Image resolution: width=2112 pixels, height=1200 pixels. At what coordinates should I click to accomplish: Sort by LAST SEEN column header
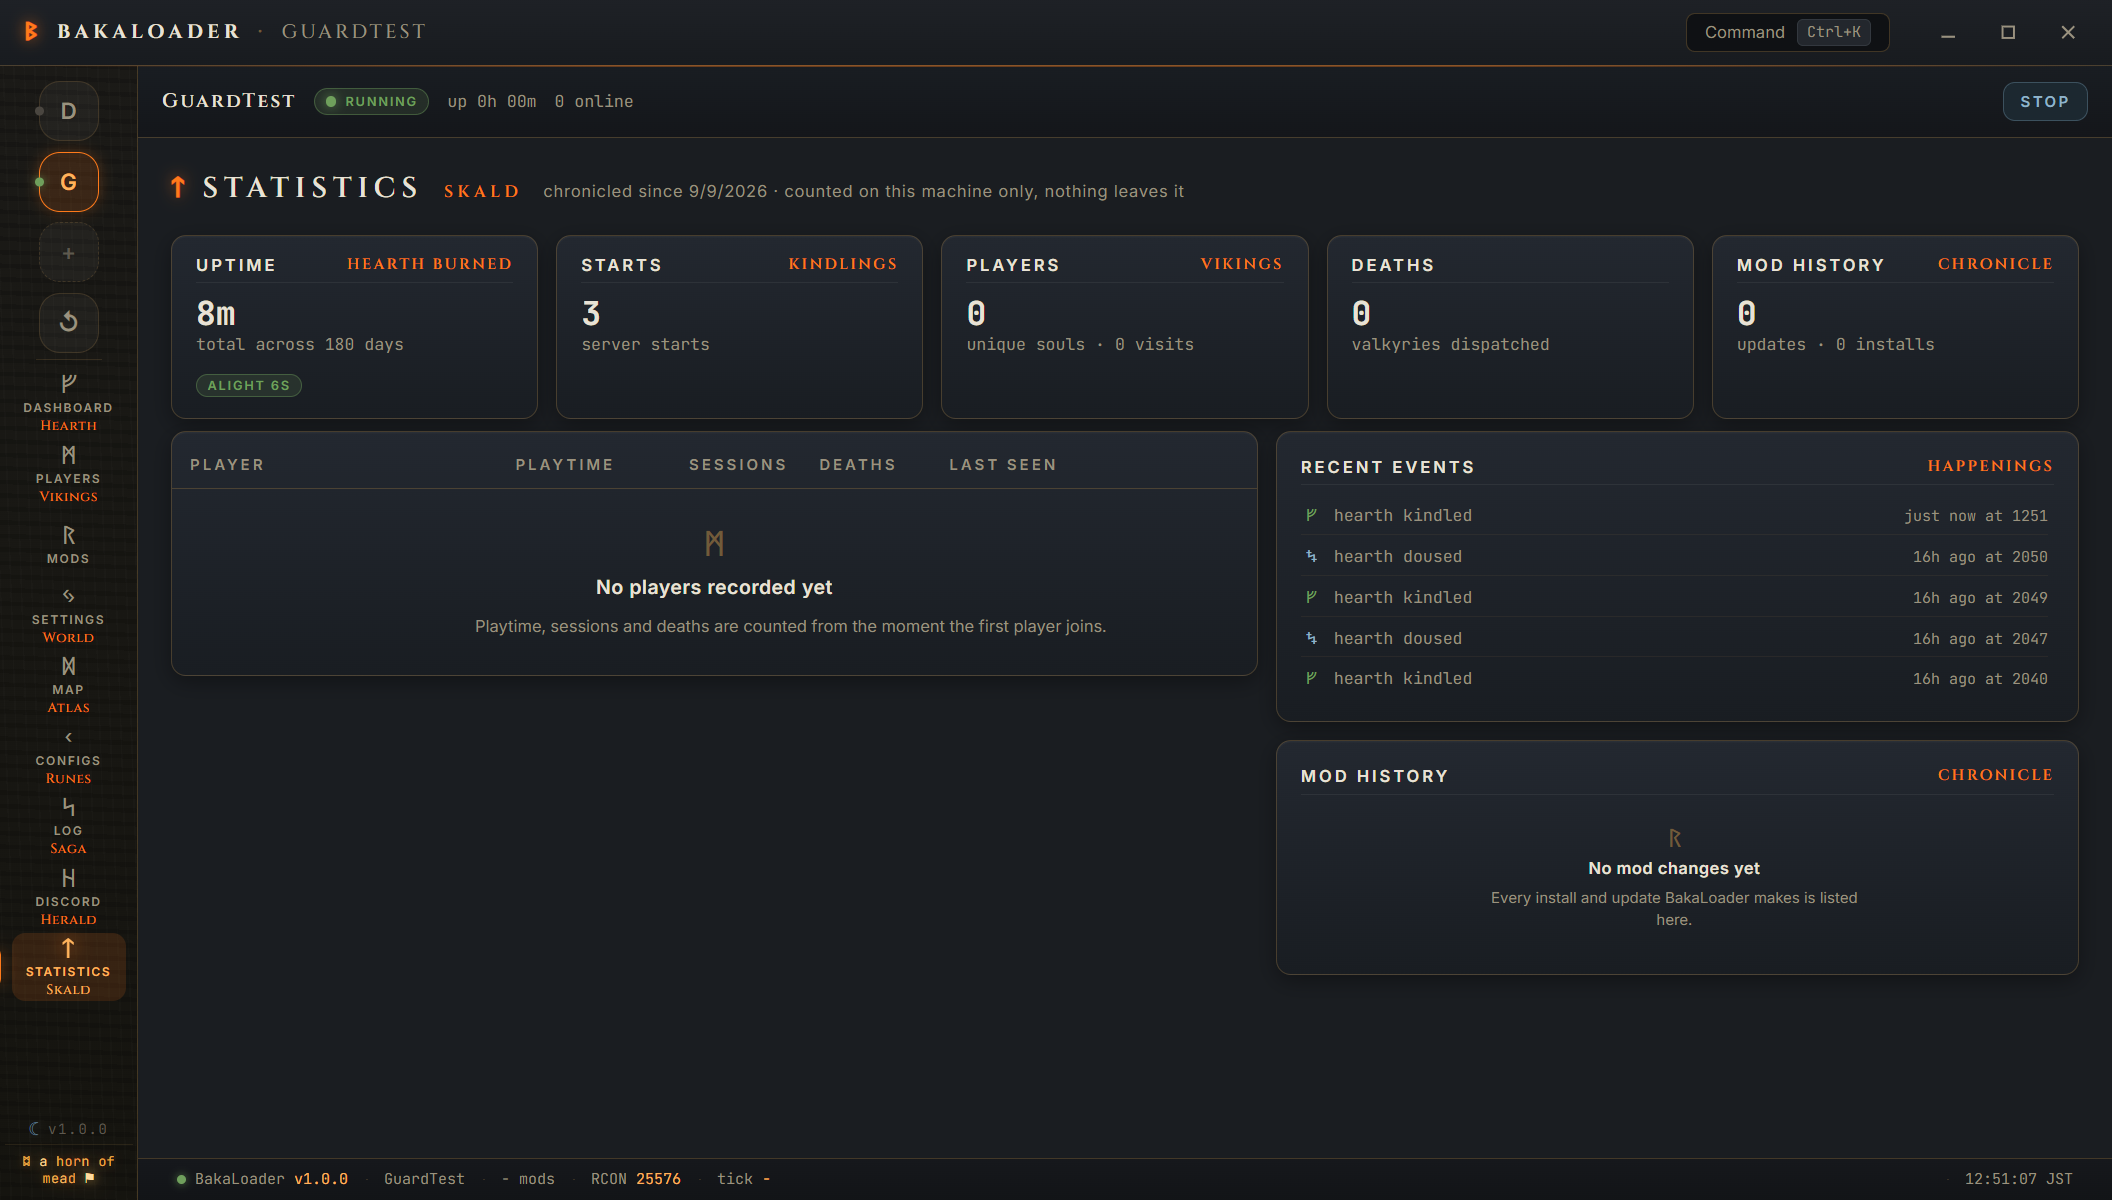1002,465
